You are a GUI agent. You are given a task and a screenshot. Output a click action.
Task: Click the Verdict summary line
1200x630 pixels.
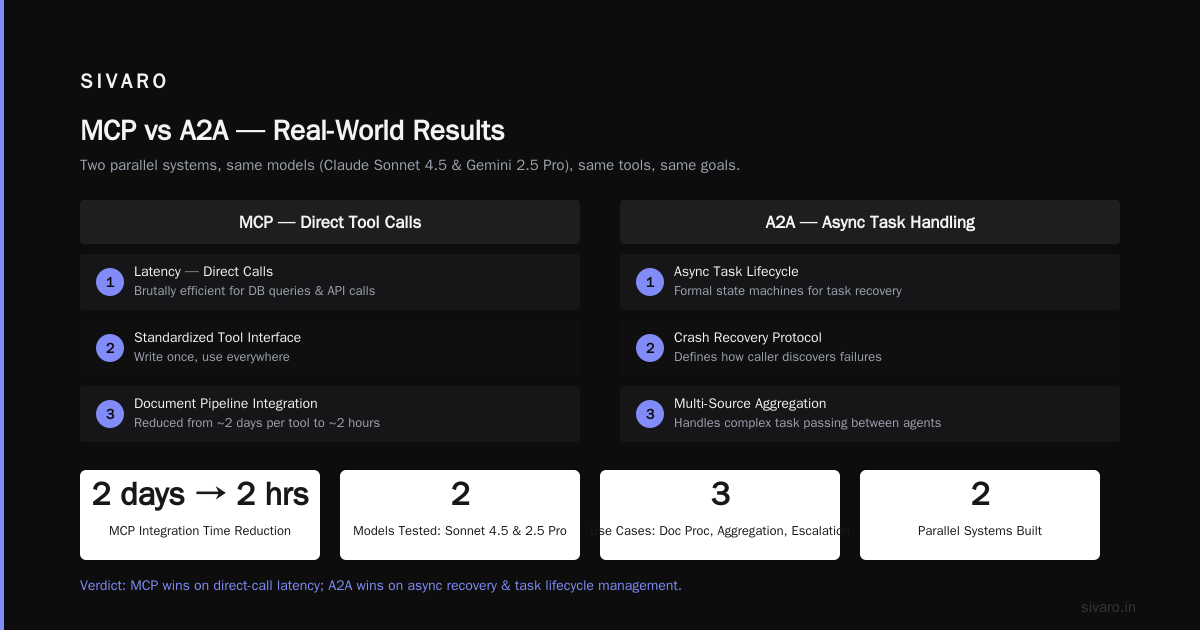[x=381, y=585]
